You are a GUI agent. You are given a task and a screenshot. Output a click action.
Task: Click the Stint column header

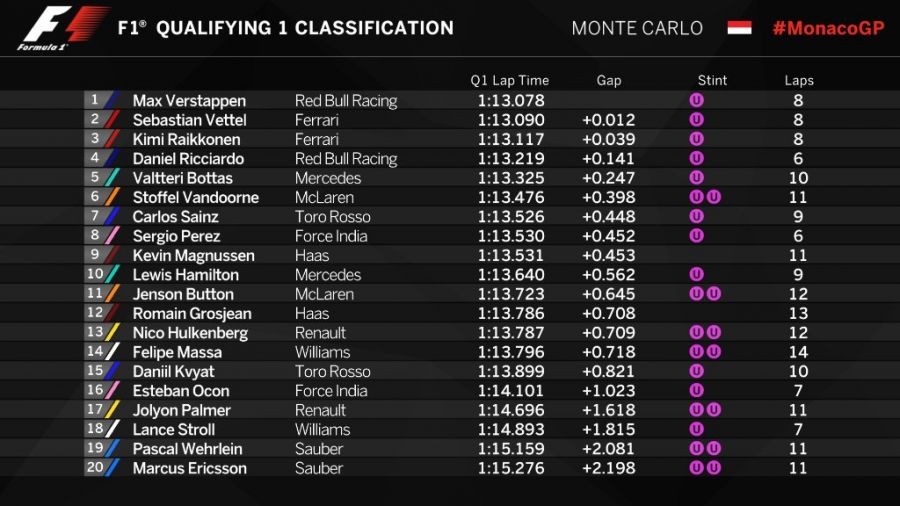click(x=712, y=81)
